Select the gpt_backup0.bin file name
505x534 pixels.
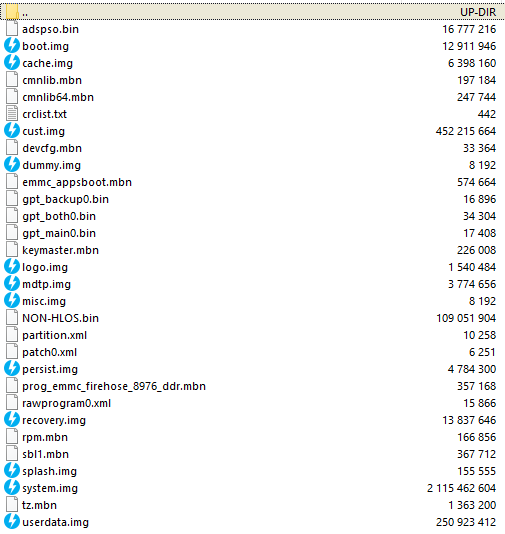point(65,200)
